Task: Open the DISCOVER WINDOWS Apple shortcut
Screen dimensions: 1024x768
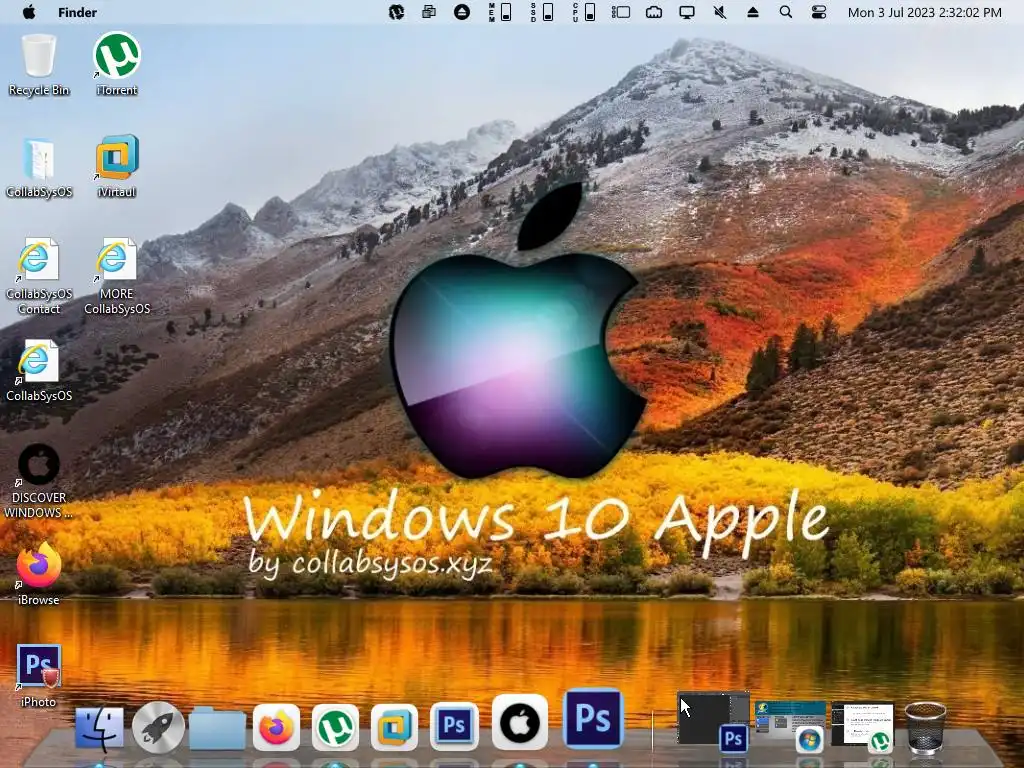Action: [x=39, y=481]
